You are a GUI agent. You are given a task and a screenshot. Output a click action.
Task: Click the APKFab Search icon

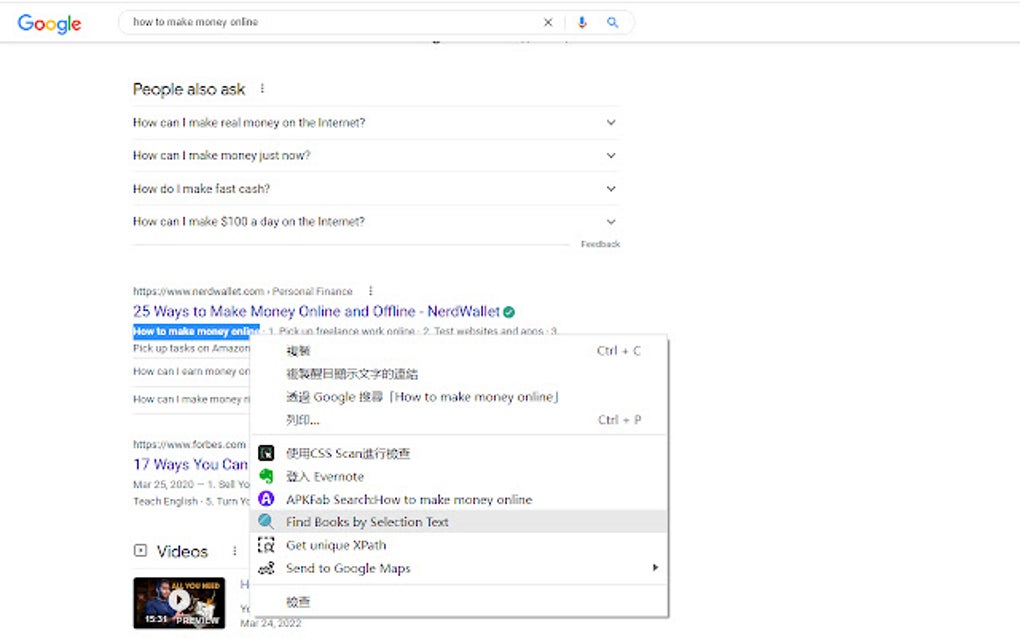(x=266, y=499)
